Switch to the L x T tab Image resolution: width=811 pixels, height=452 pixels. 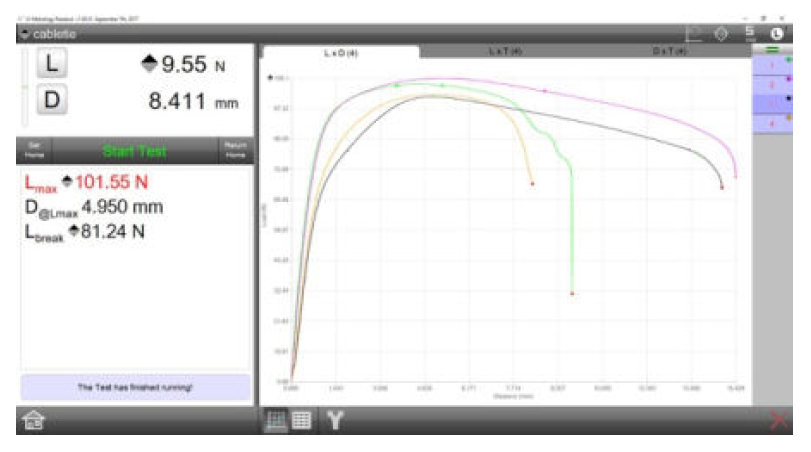tap(506, 51)
